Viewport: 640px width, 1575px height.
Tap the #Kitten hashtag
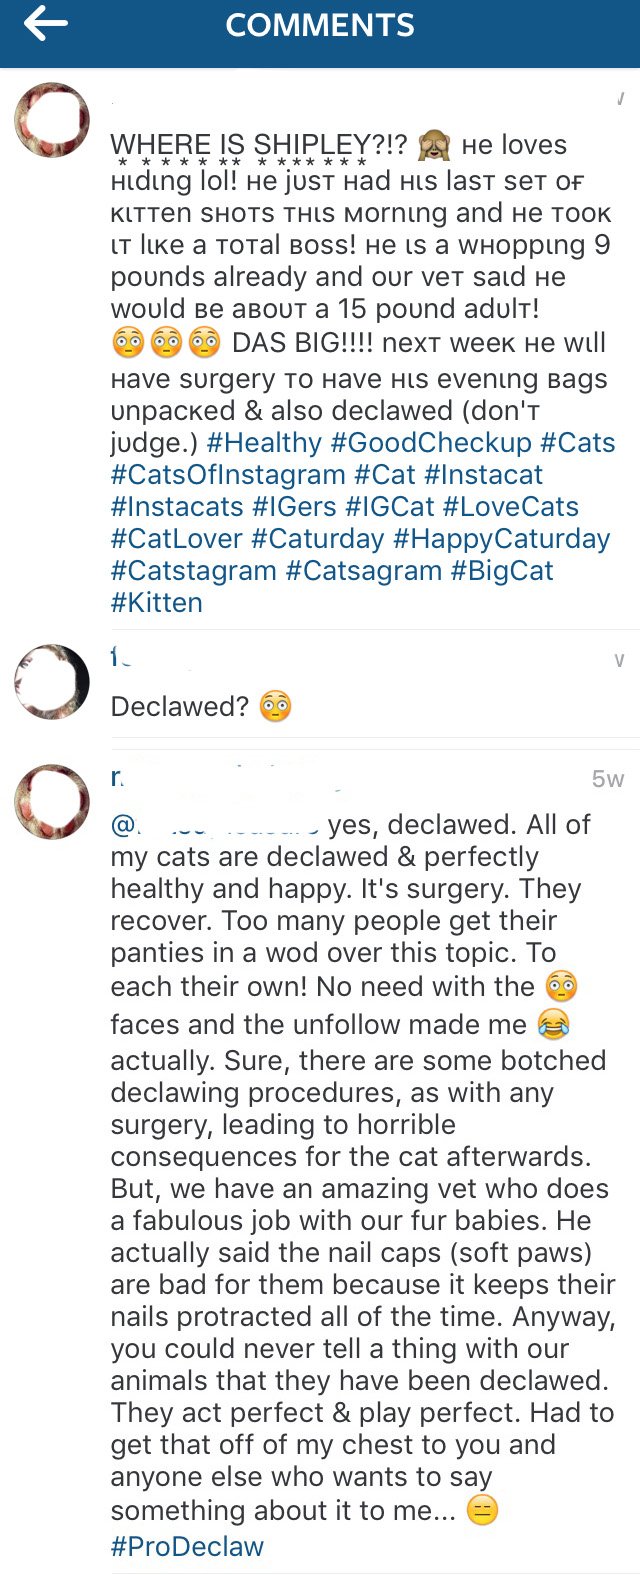coord(157,603)
